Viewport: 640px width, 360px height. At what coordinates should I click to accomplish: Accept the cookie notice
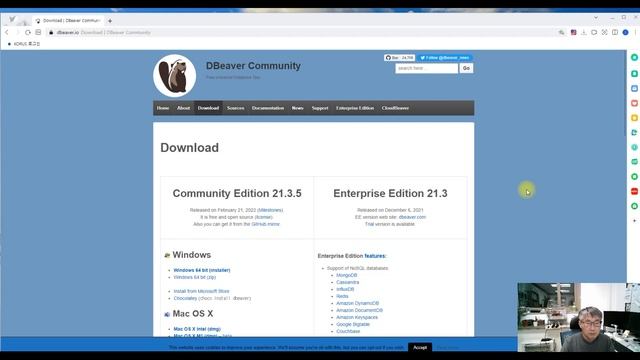(420, 347)
